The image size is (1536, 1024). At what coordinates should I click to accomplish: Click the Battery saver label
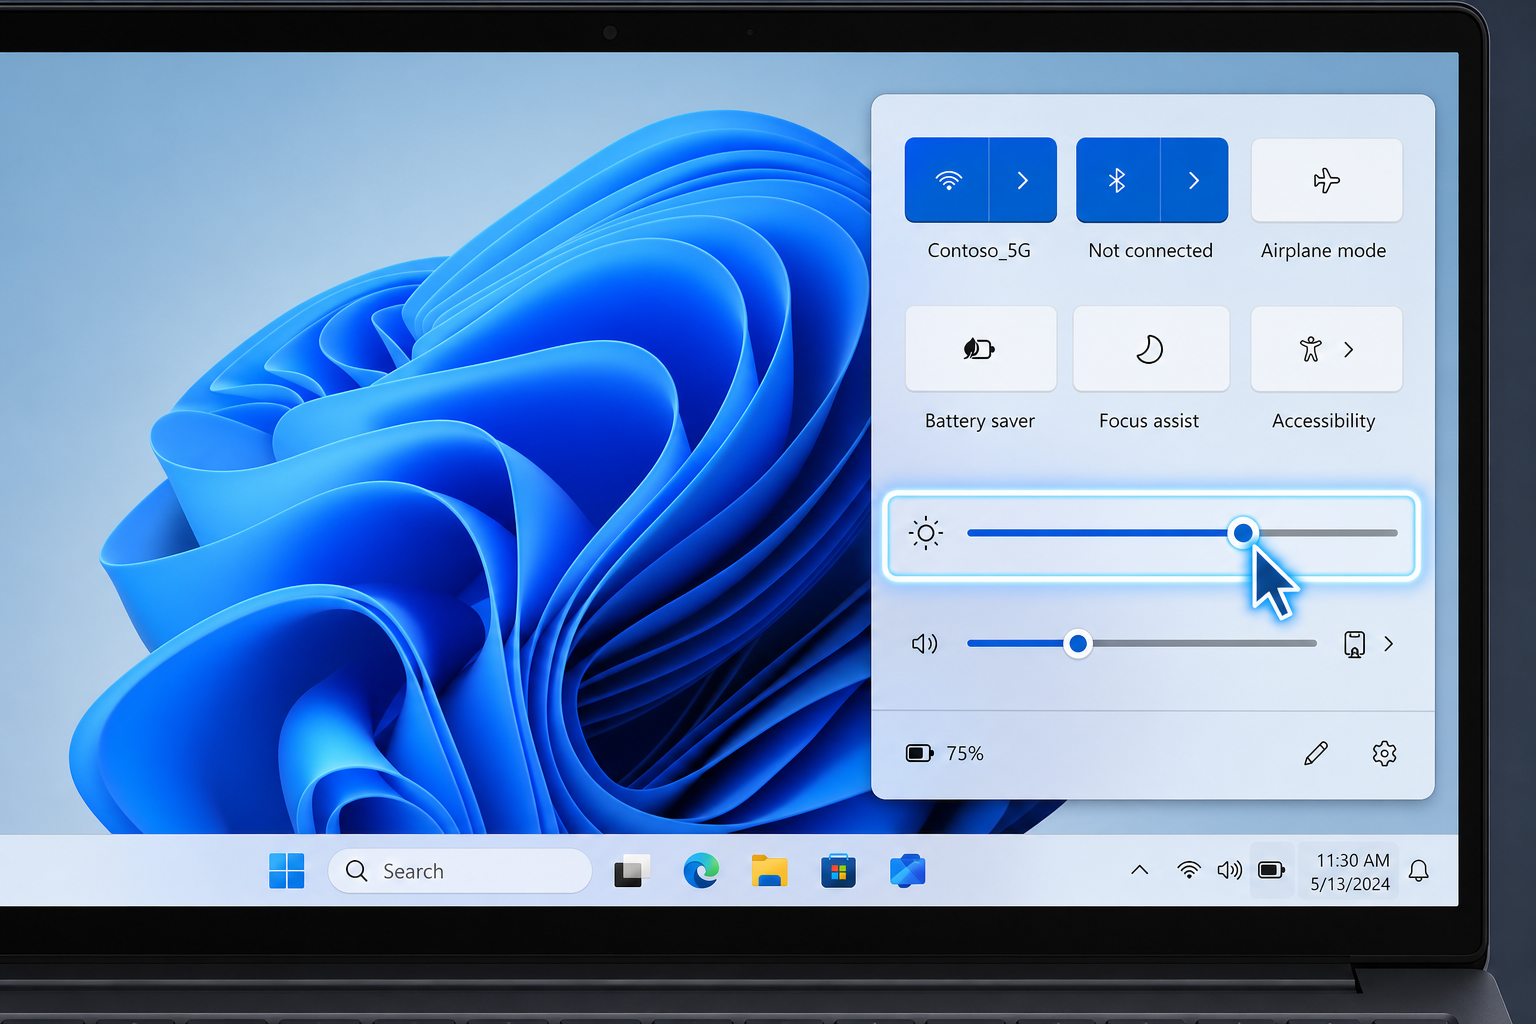coord(980,421)
